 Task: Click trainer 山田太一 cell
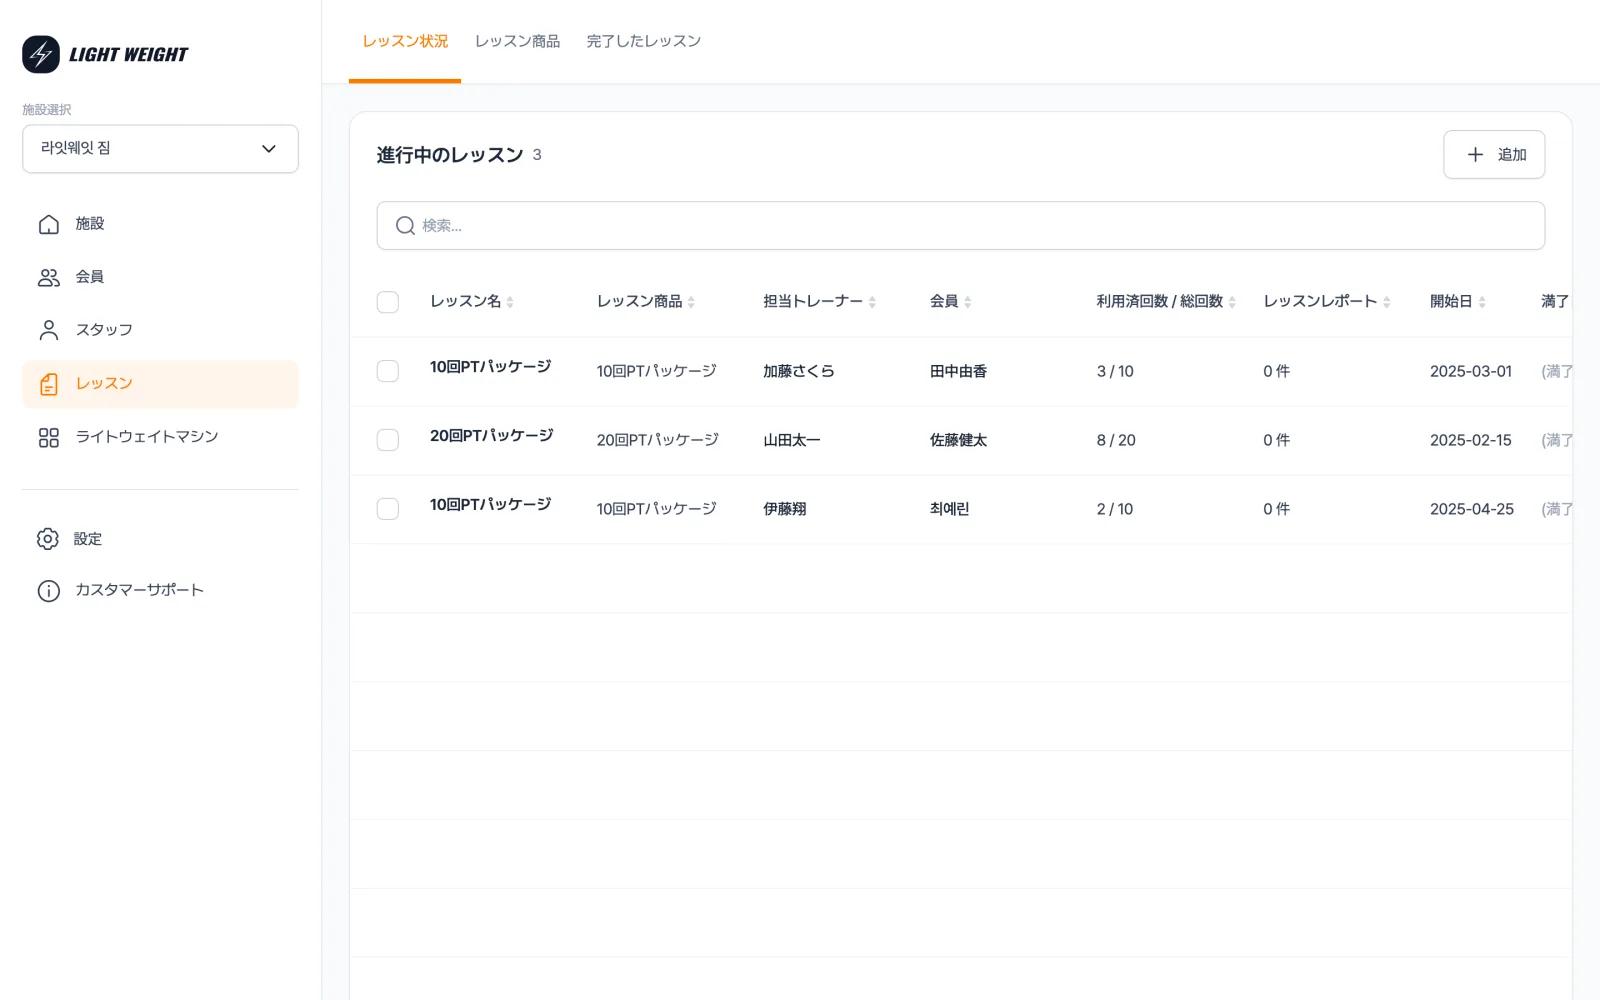tap(791, 440)
